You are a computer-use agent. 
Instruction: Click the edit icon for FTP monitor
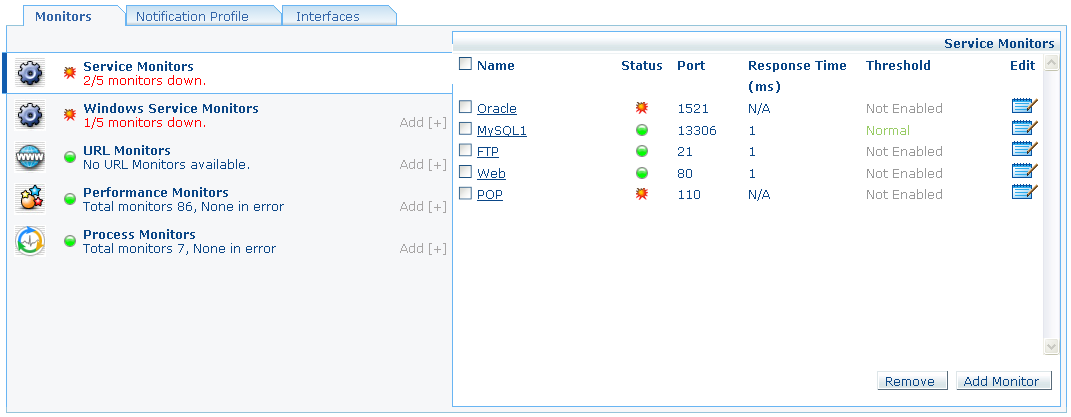tap(1024, 150)
